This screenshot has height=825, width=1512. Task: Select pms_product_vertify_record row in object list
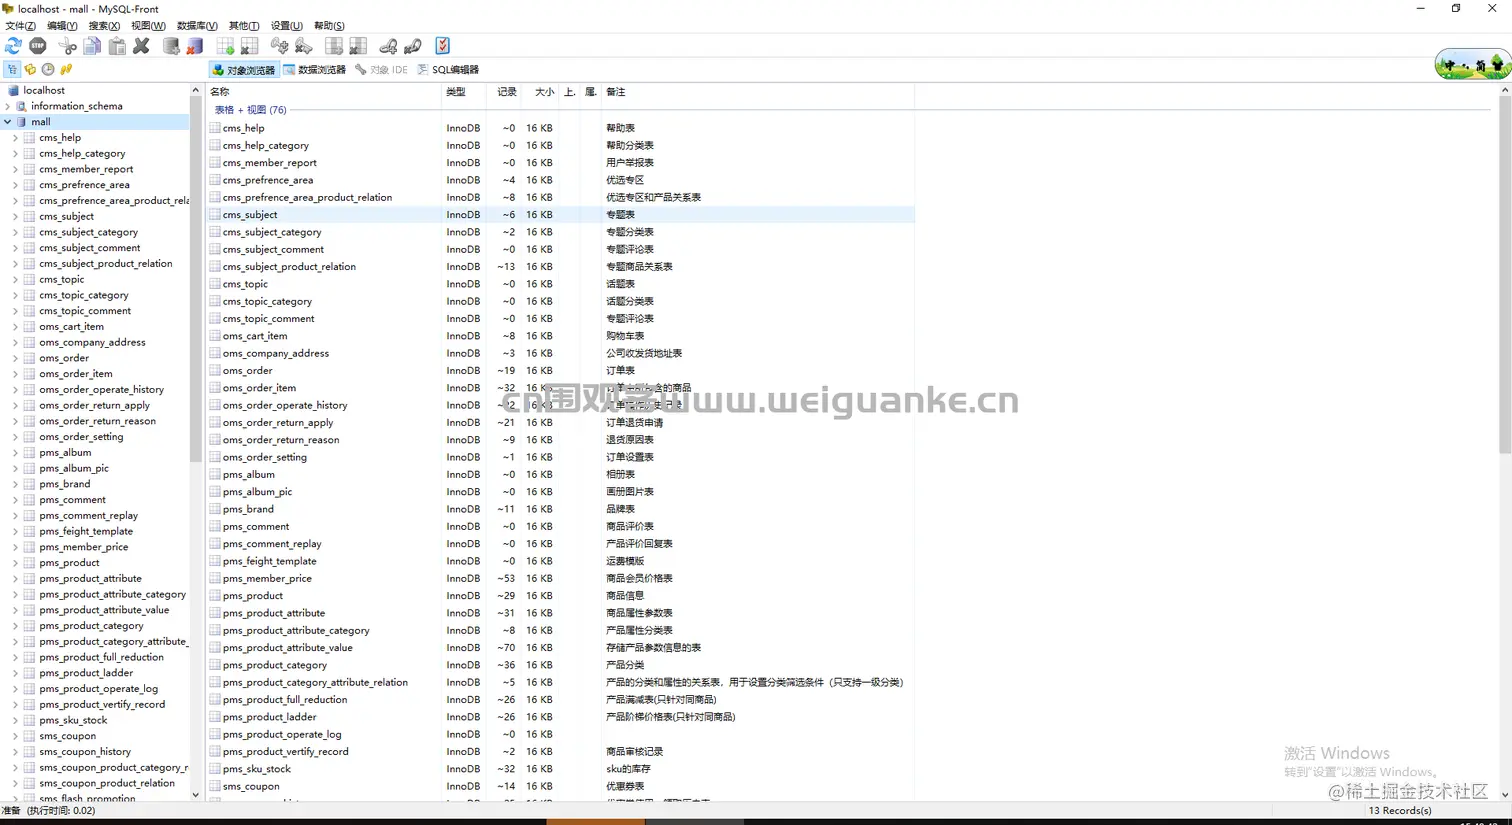click(561, 751)
